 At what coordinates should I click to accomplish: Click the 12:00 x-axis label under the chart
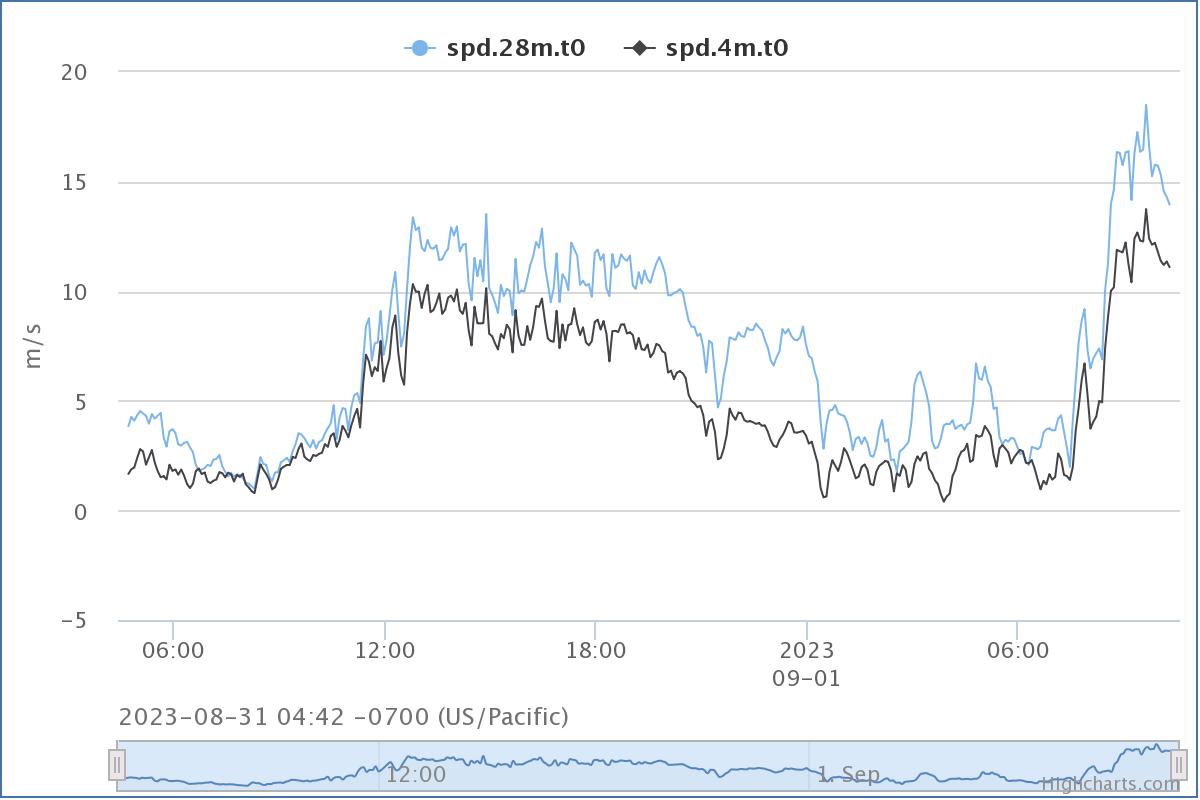pos(385,651)
